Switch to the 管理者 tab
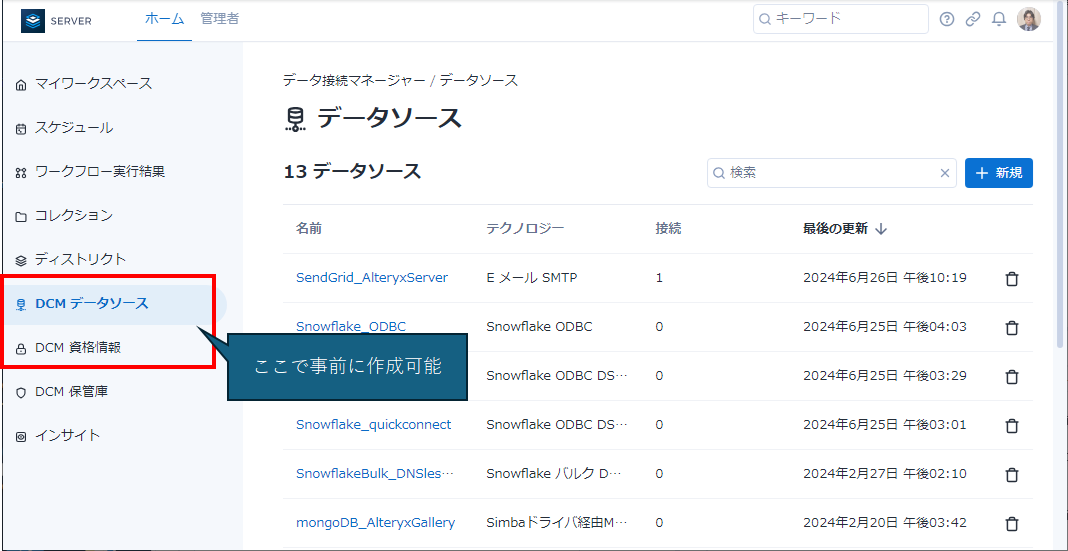 (x=219, y=19)
